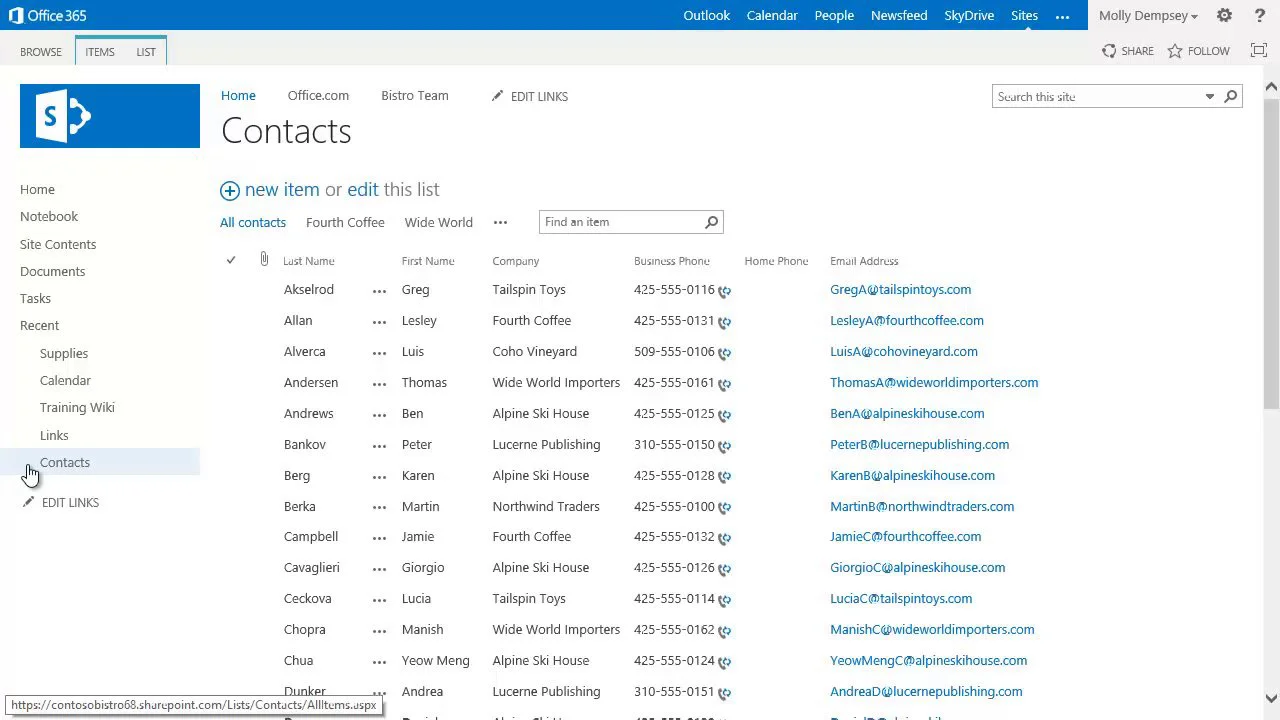Click the search magnifier in site search
Image resolution: width=1280 pixels, height=720 pixels.
1231,97
